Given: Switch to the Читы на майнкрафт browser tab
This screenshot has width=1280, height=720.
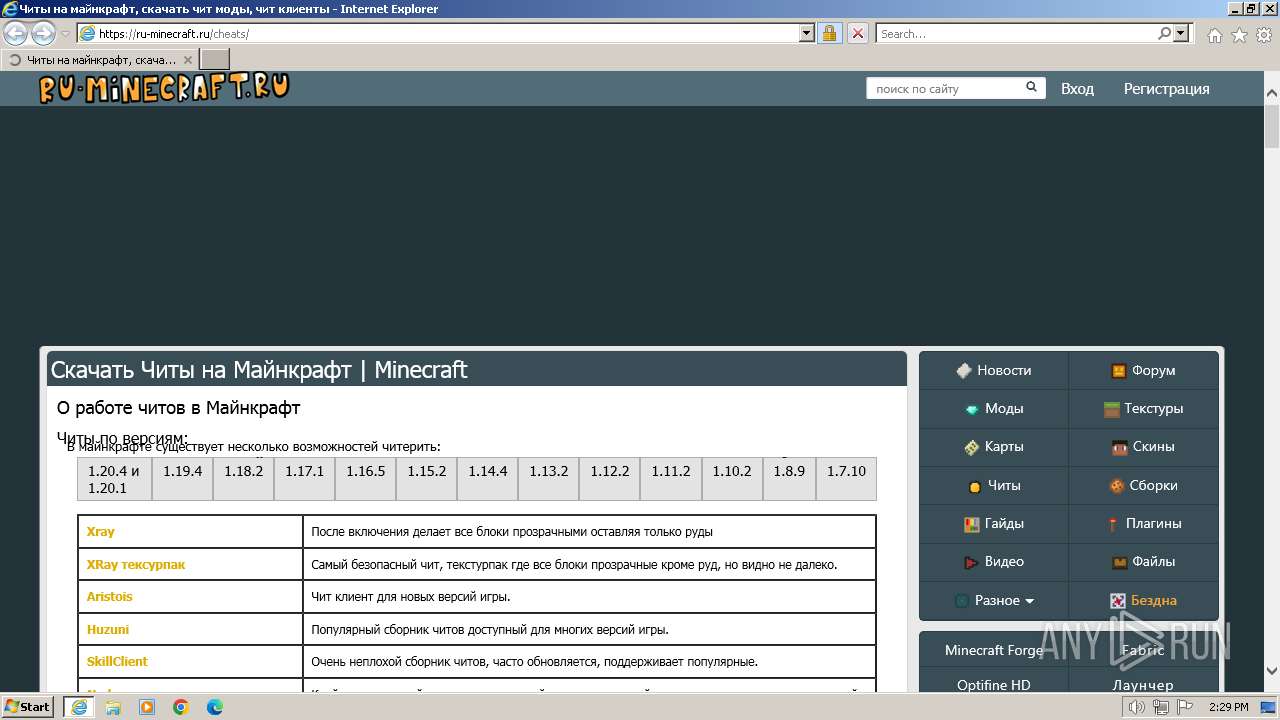Looking at the screenshot, I should coord(101,60).
